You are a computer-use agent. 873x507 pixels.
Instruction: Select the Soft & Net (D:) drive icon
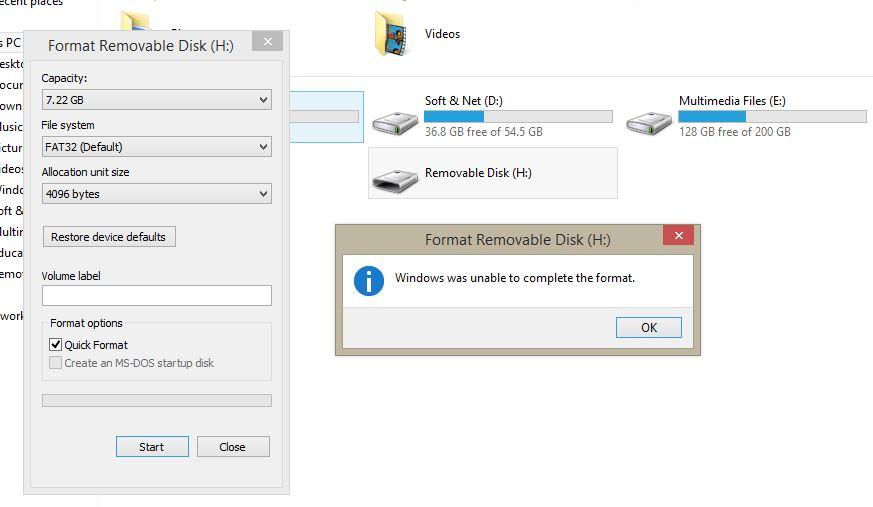click(396, 122)
